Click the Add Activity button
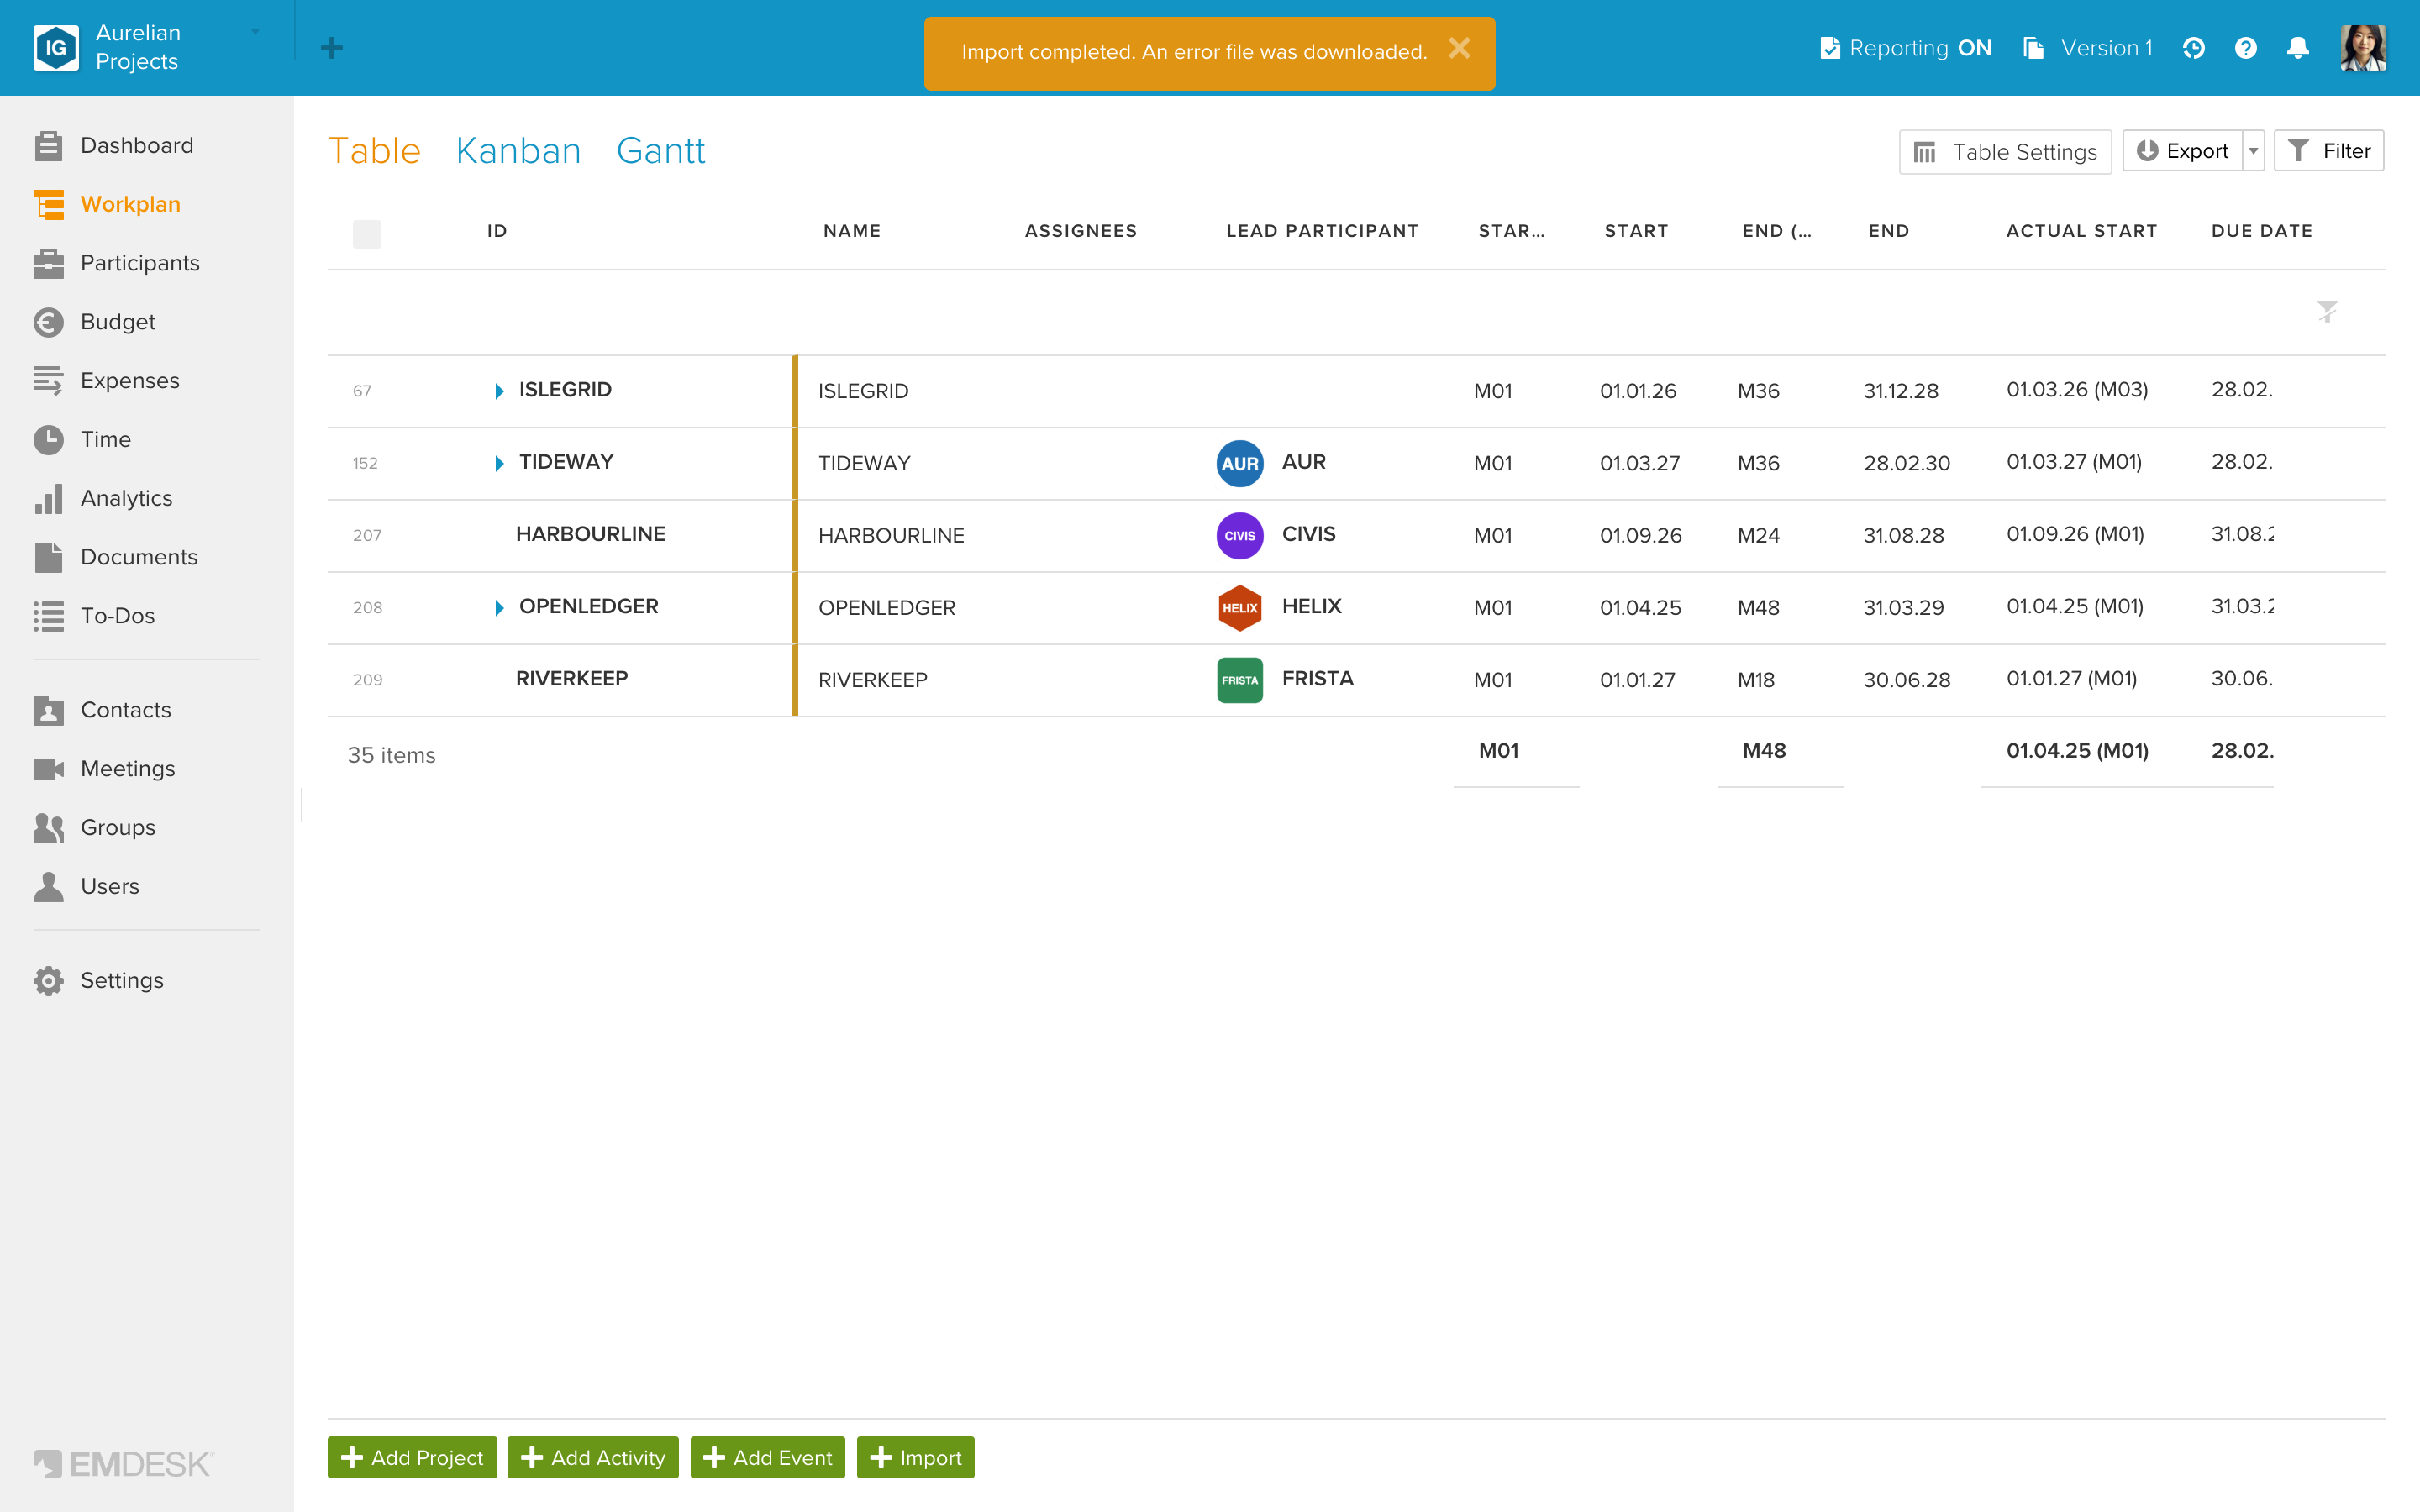The width and height of the screenshot is (2420, 1512). click(x=593, y=1458)
